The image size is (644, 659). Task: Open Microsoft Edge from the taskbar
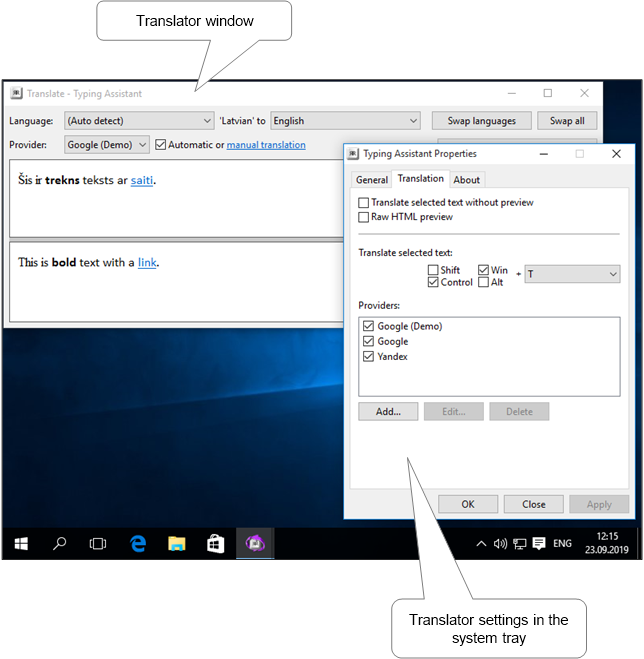coord(138,543)
